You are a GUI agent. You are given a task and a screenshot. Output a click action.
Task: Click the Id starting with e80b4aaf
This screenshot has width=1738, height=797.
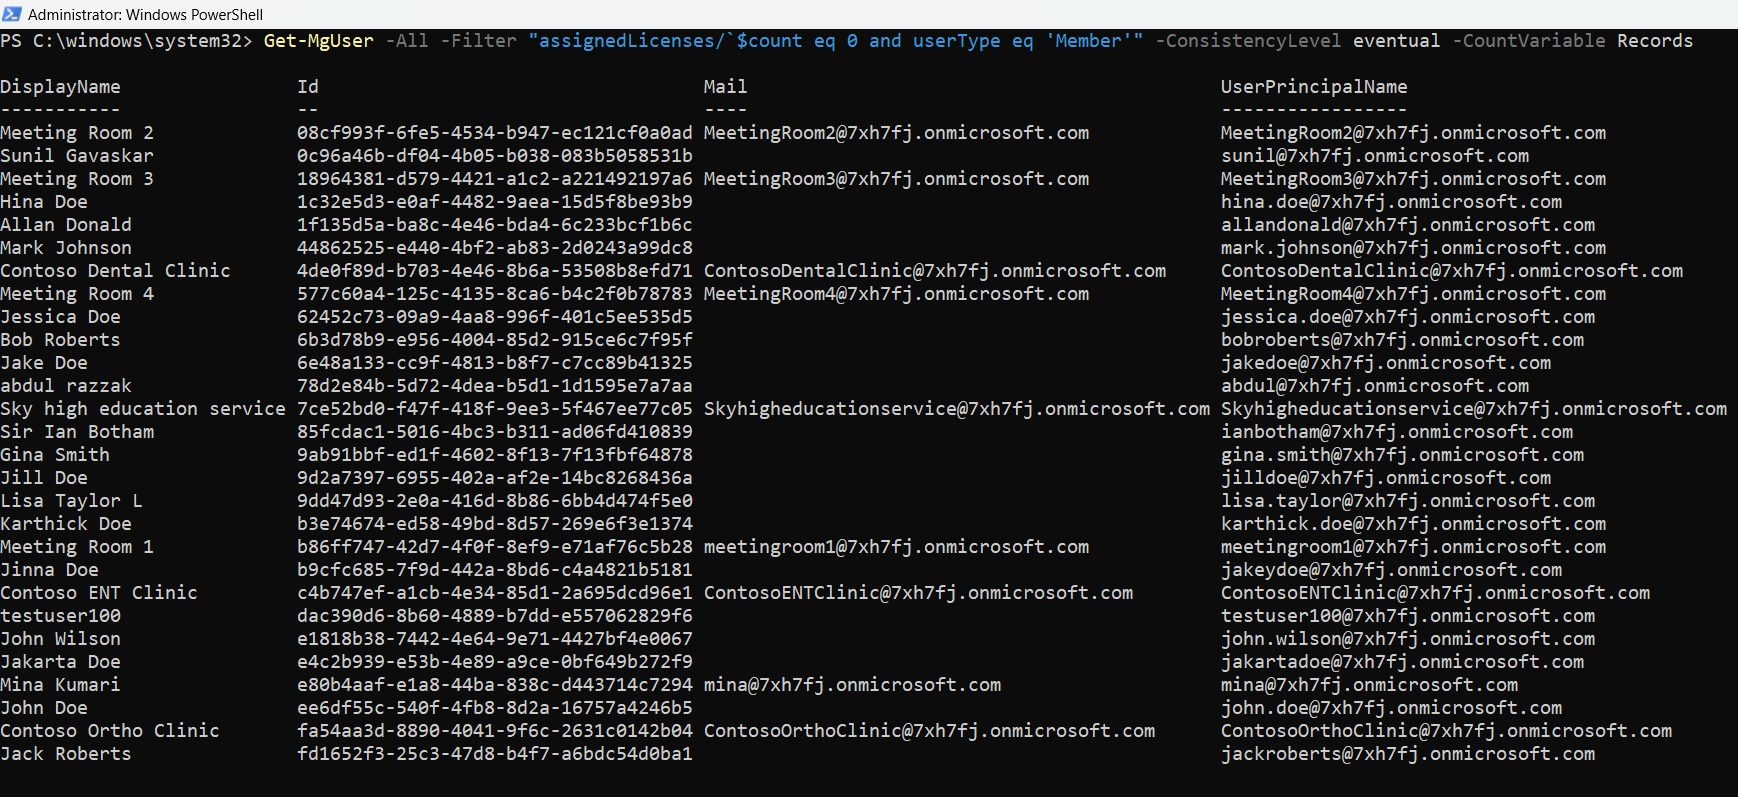[x=495, y=685]
